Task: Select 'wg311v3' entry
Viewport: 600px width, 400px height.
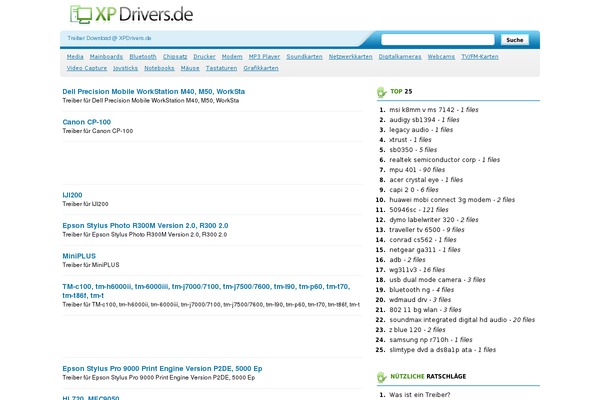Action: click(403, 270)
